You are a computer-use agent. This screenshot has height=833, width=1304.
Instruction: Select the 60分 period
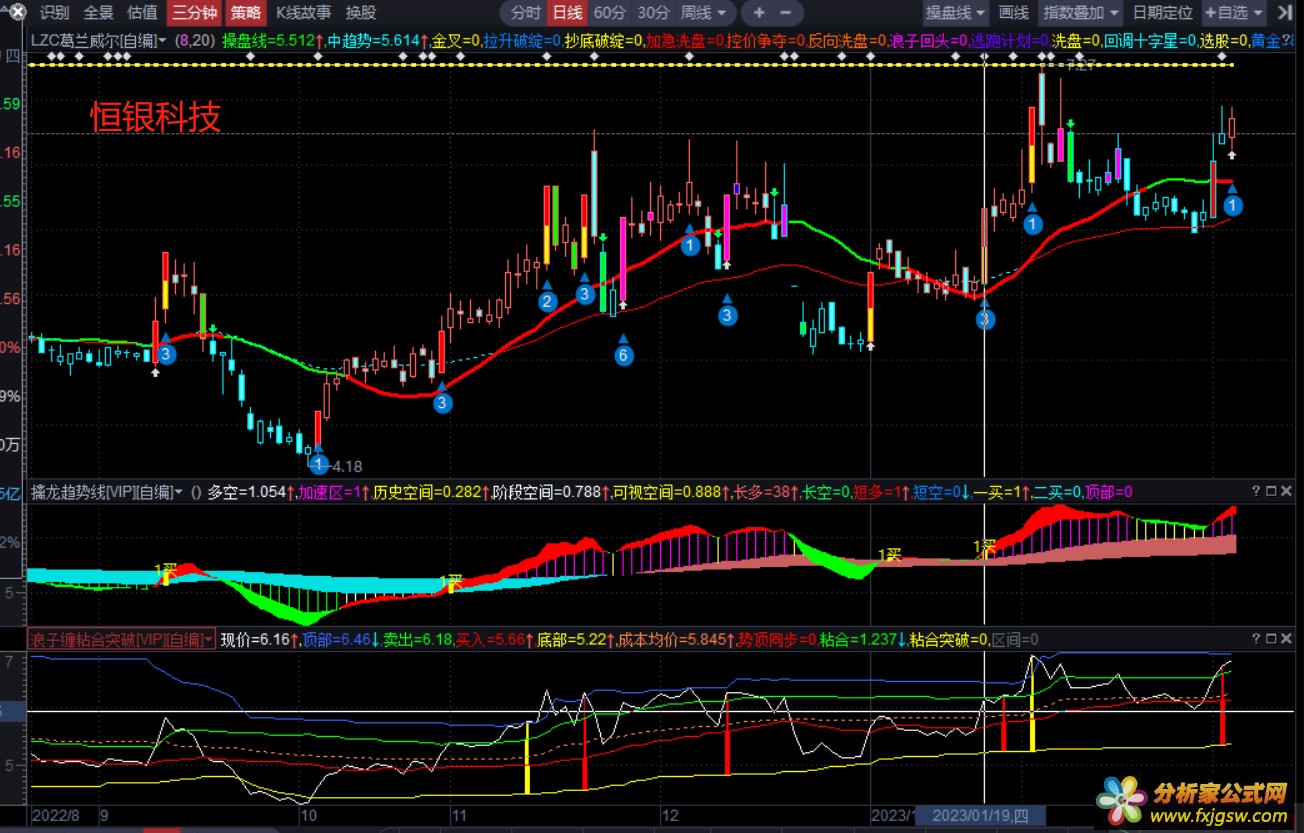coord(609,13)
